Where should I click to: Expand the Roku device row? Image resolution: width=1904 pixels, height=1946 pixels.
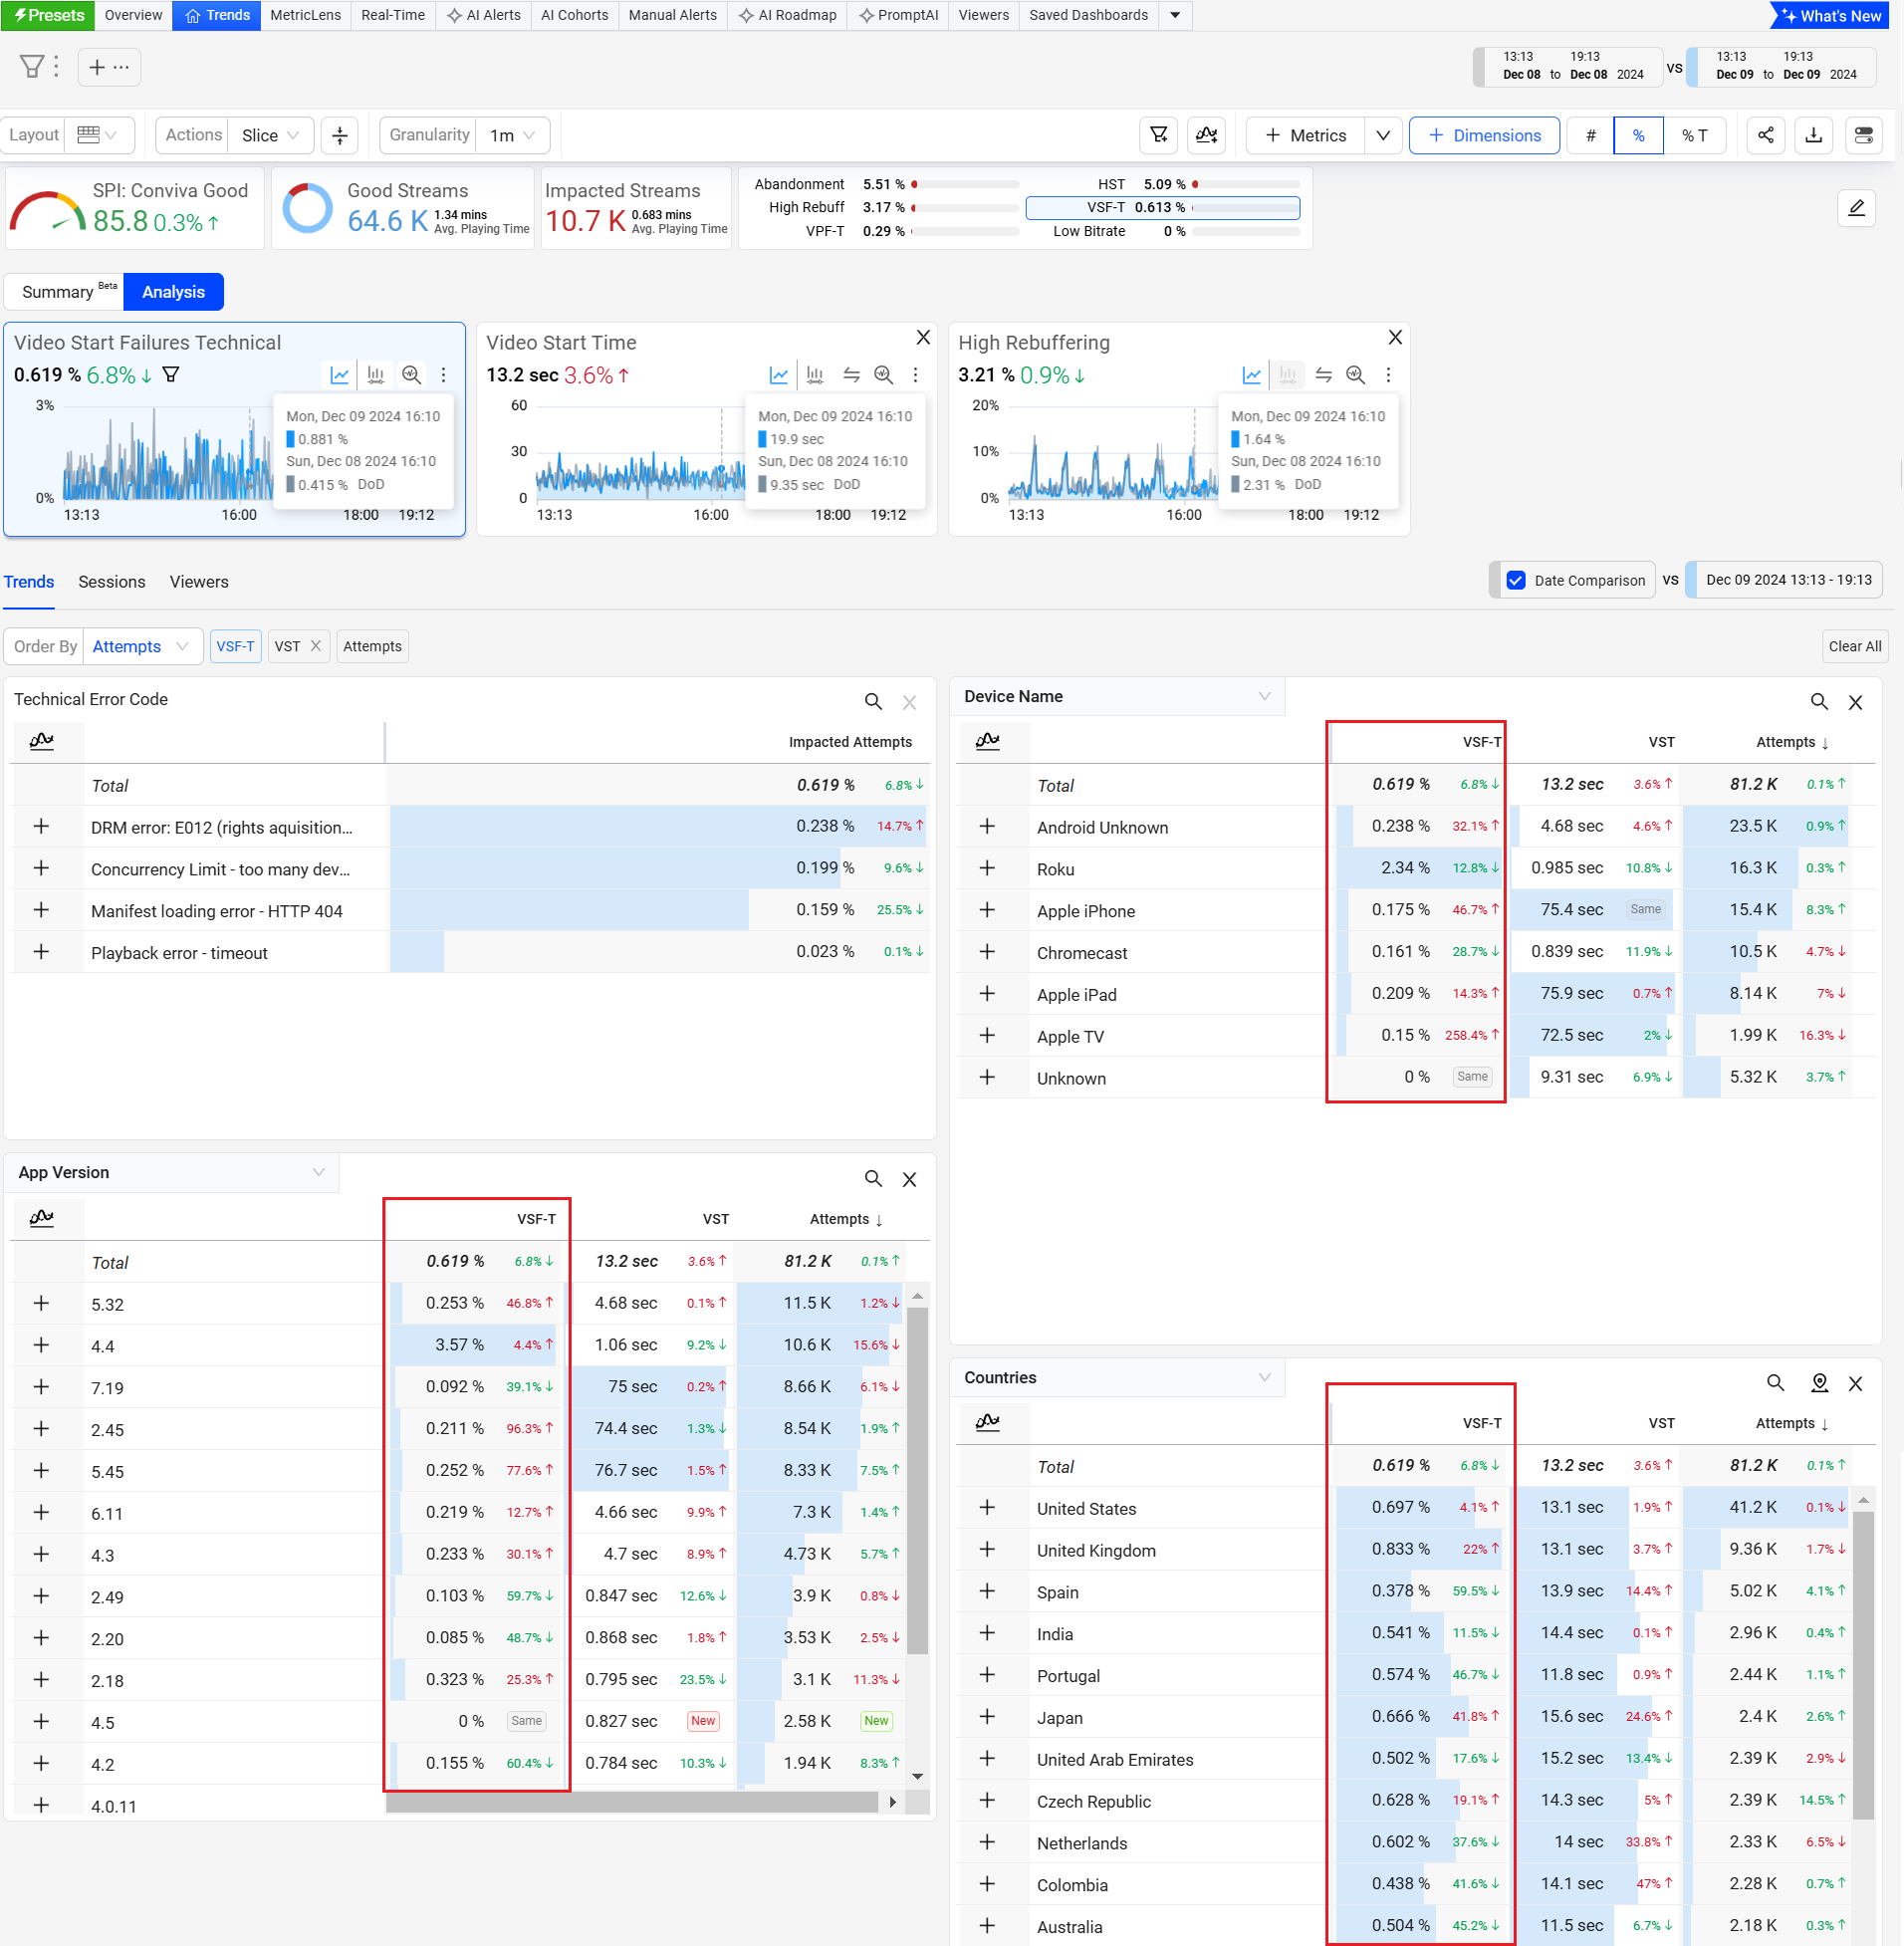click(x=987, y=868)
